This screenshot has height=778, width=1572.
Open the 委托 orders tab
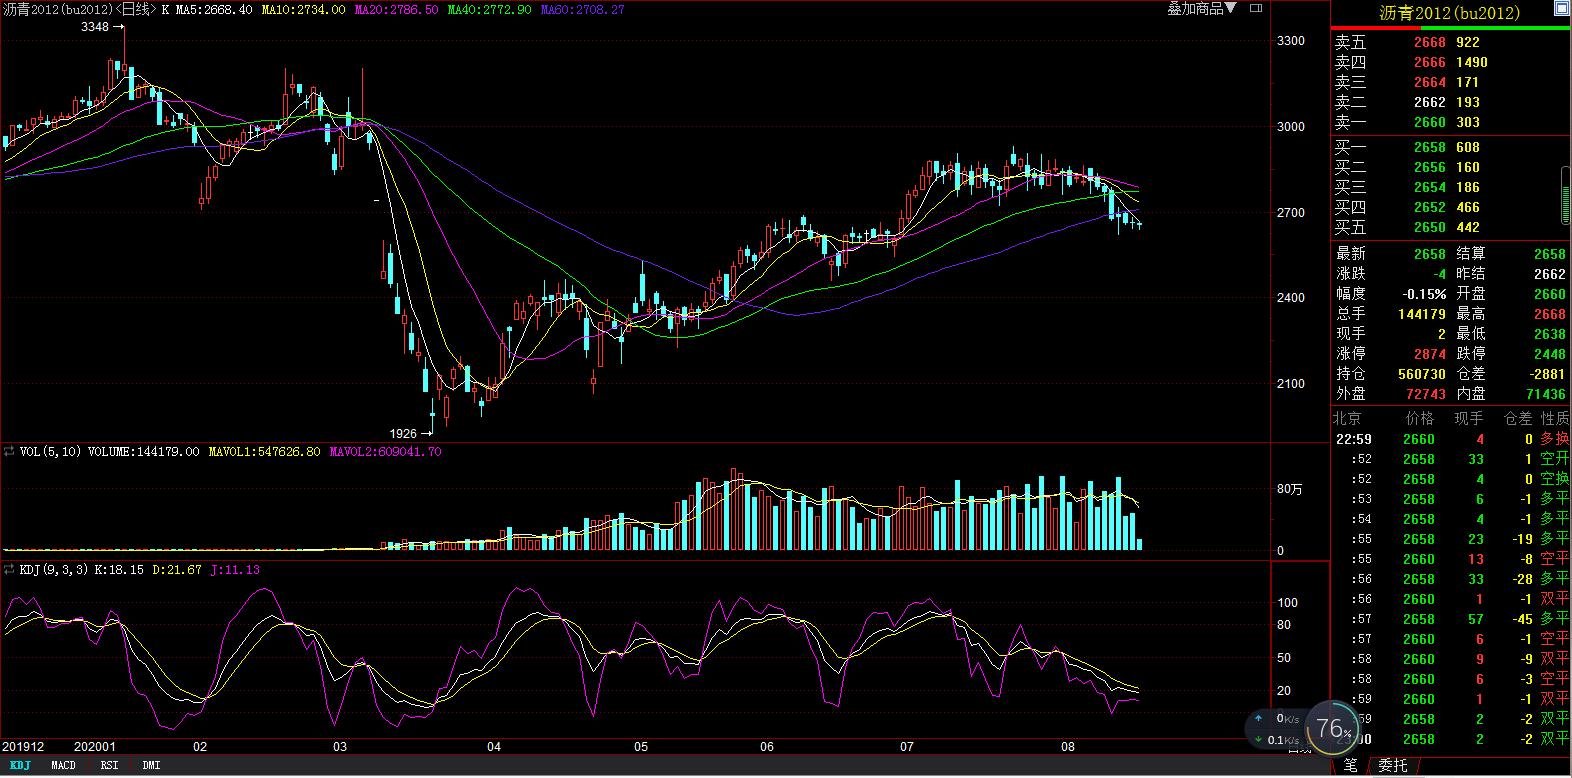tap(1393, 765)
